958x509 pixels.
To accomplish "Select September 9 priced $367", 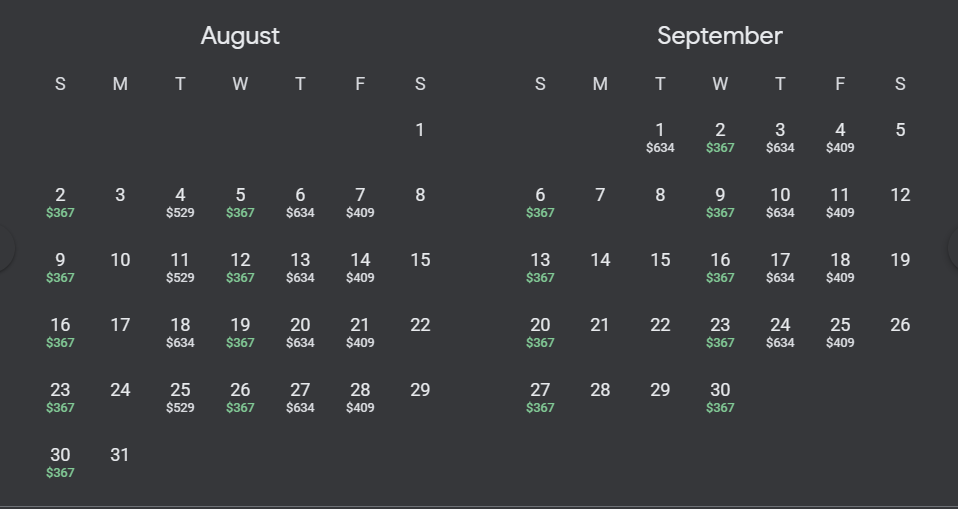I will click(x=720, y=201).
